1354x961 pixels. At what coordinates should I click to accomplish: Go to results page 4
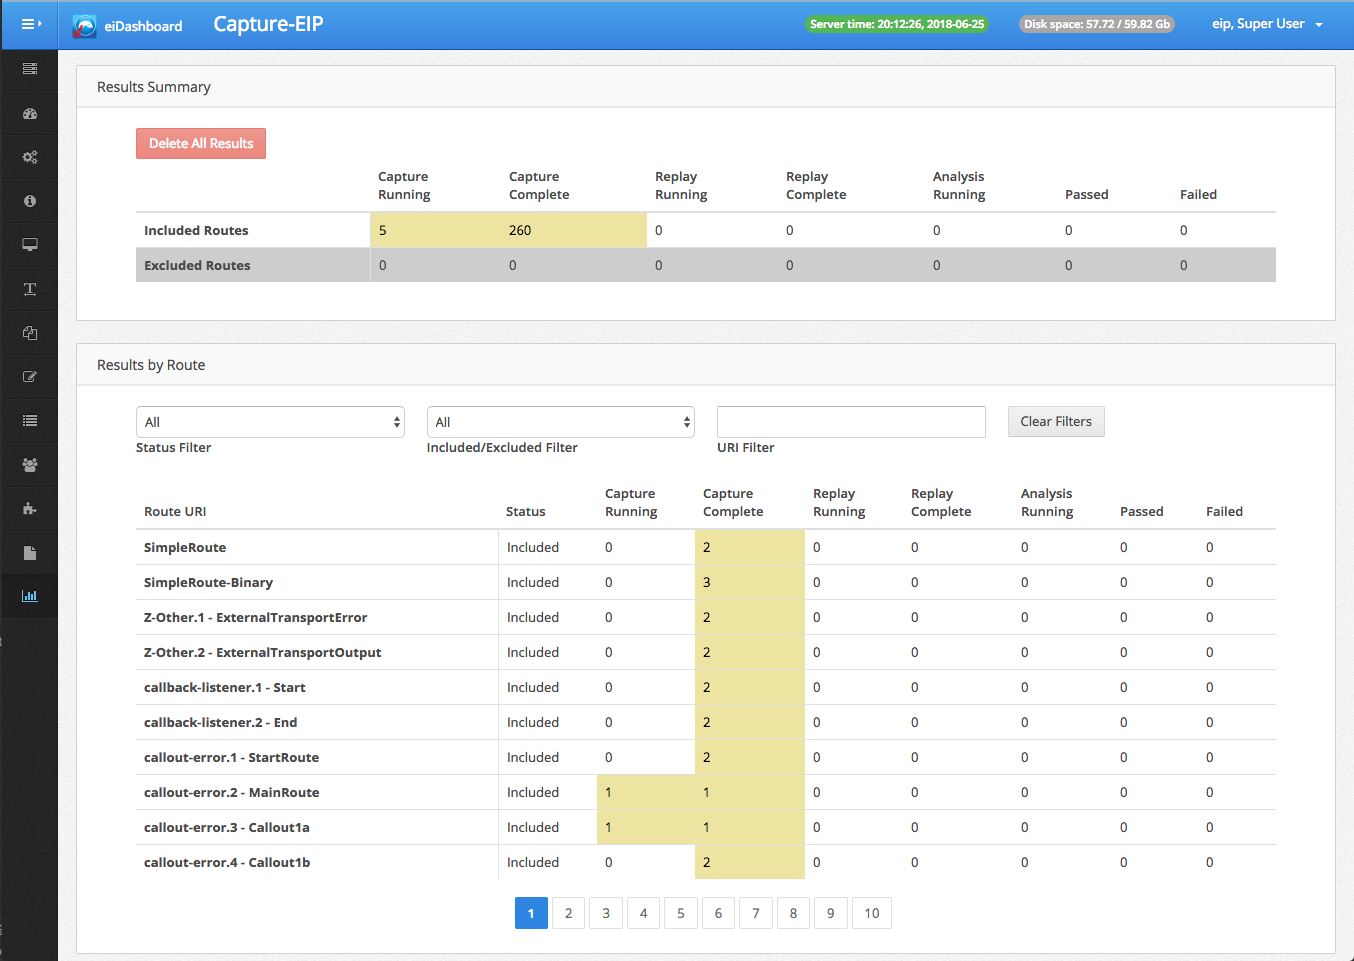pos(643,913)
